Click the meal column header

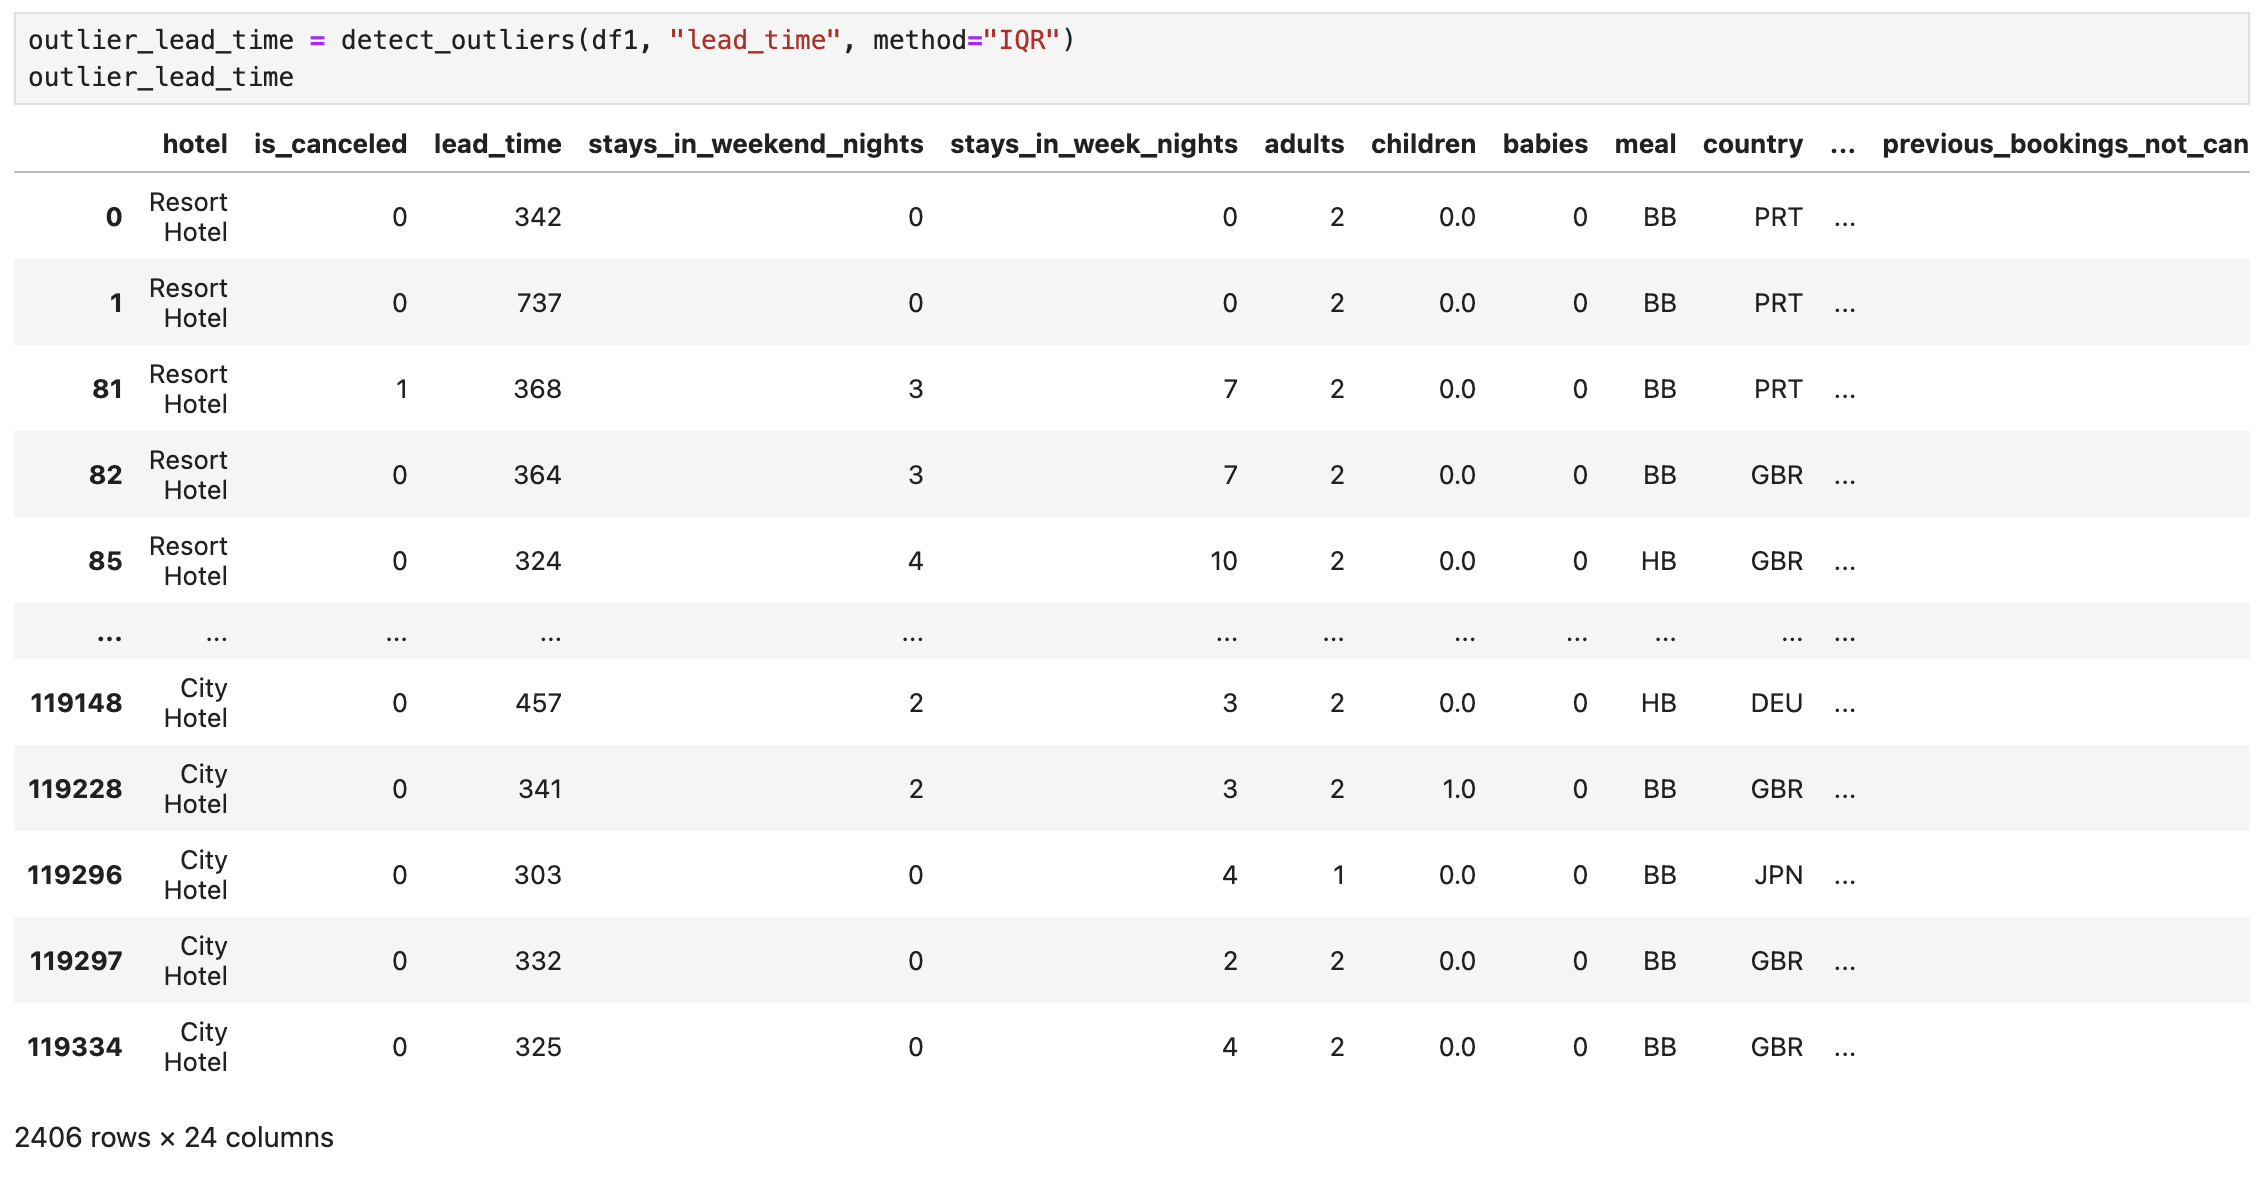tap(1644, 144)
